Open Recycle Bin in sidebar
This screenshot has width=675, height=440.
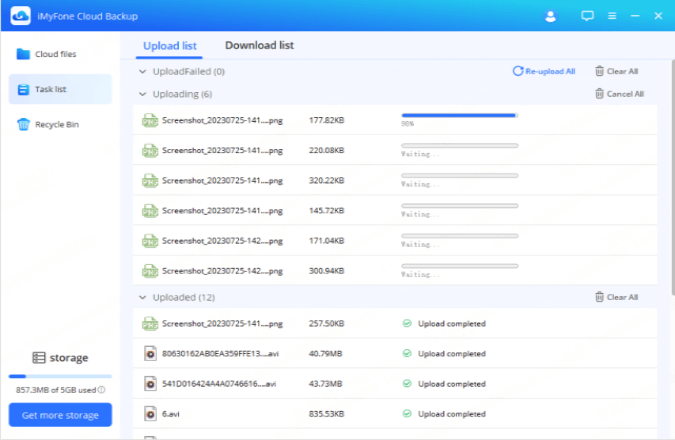(x=60, y=124)
